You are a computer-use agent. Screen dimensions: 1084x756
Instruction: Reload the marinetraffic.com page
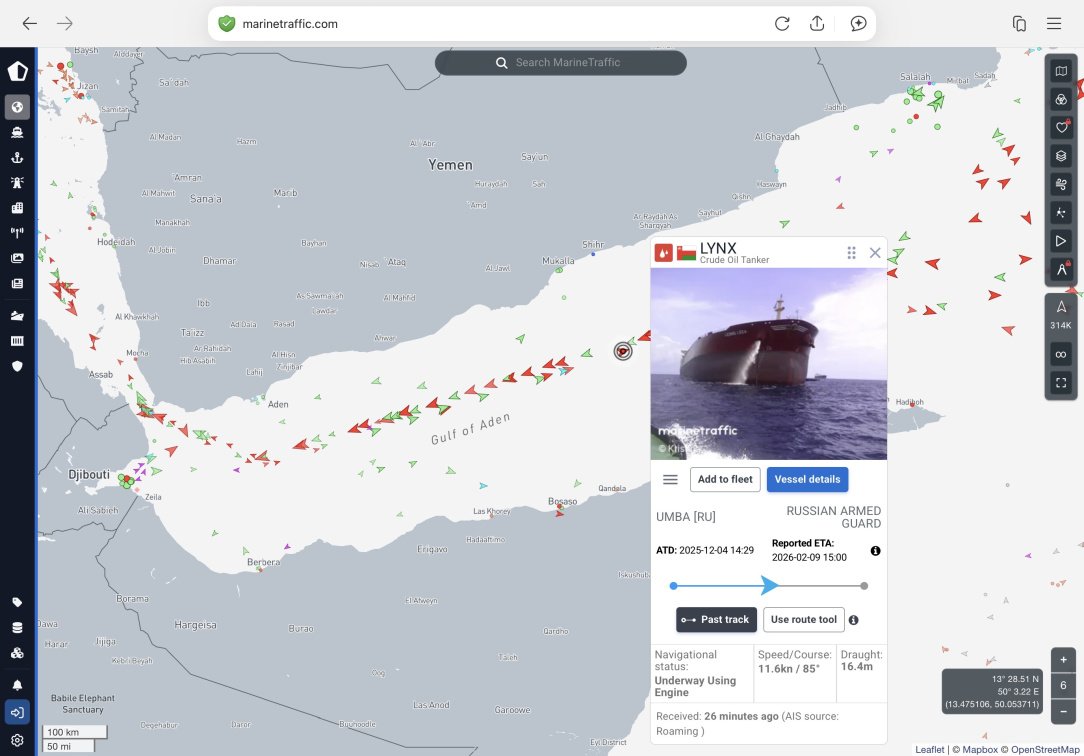(782, 23)
